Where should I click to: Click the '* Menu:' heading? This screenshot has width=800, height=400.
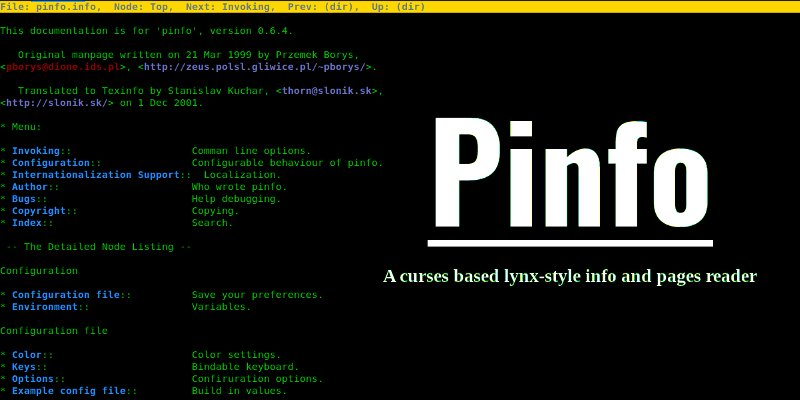[x=21, y=127]
